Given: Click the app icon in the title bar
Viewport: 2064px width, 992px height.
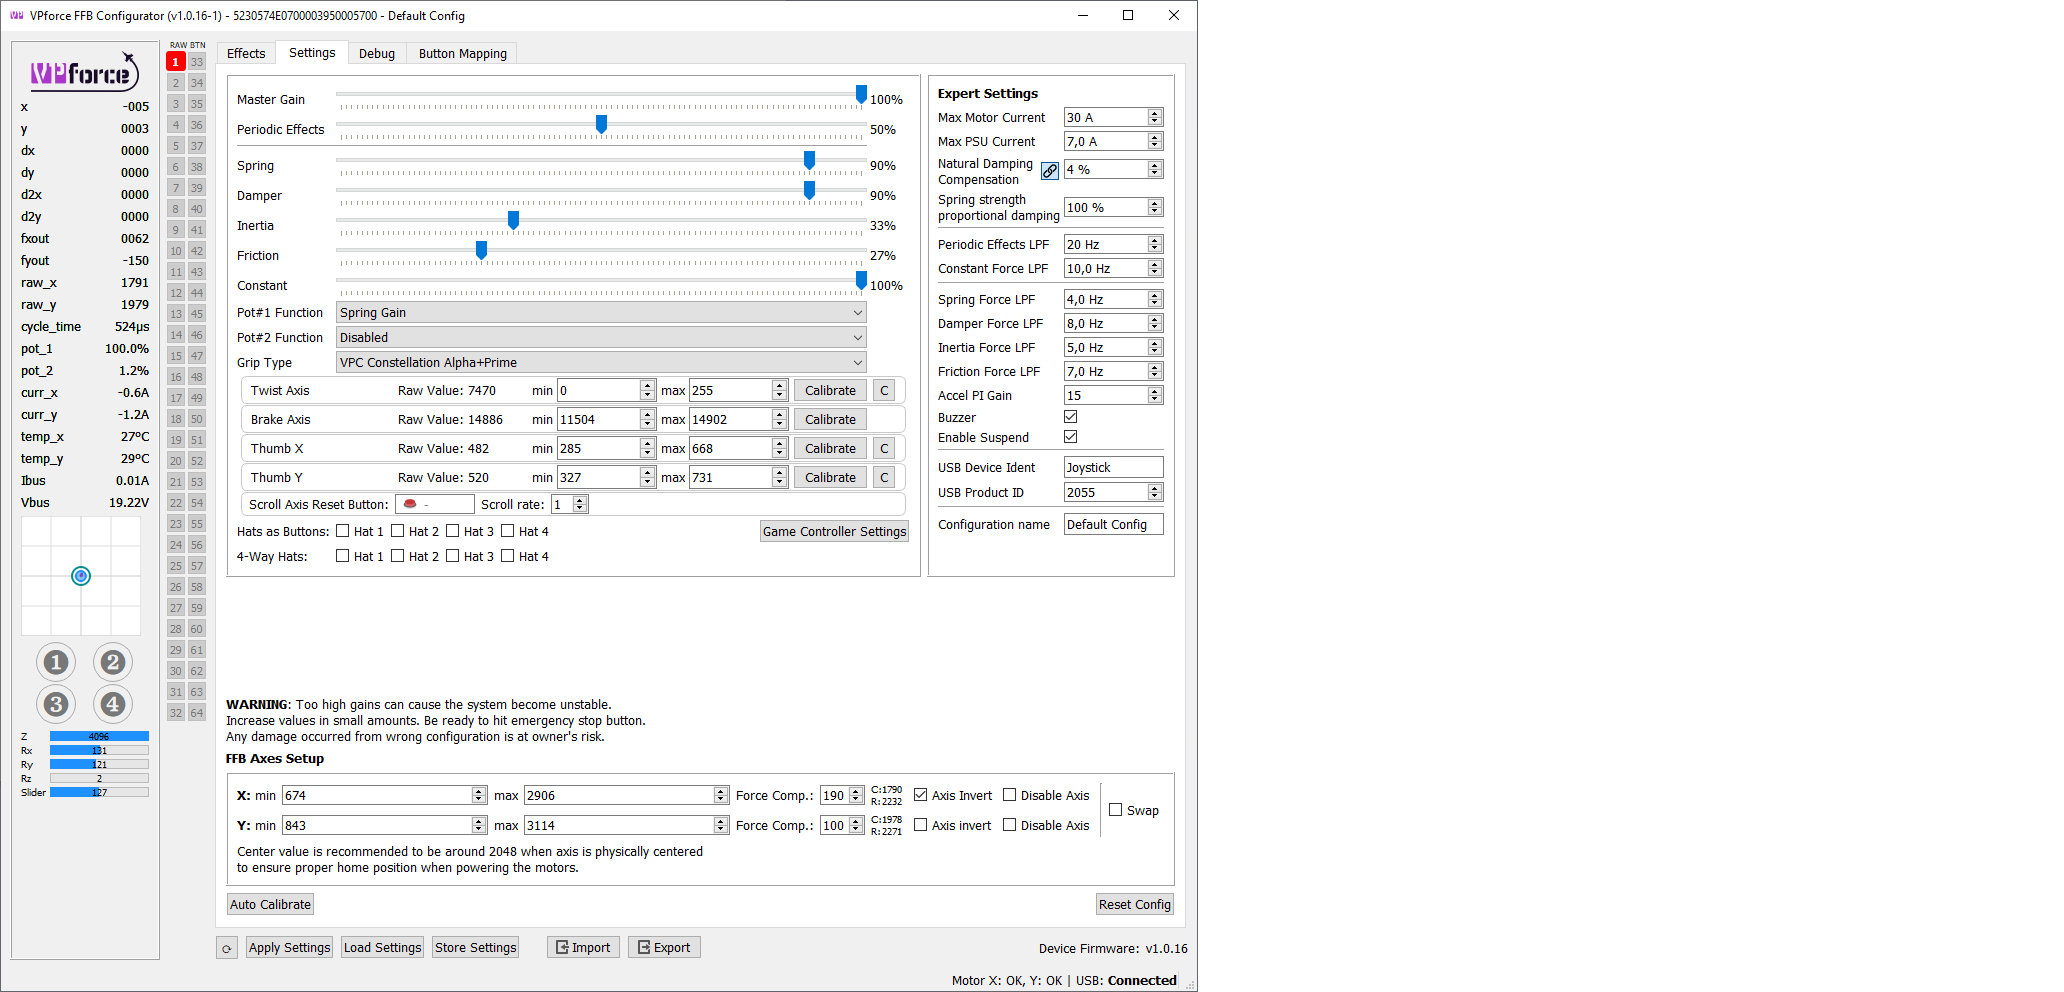Looking at the screenshot, I should 16,16.
